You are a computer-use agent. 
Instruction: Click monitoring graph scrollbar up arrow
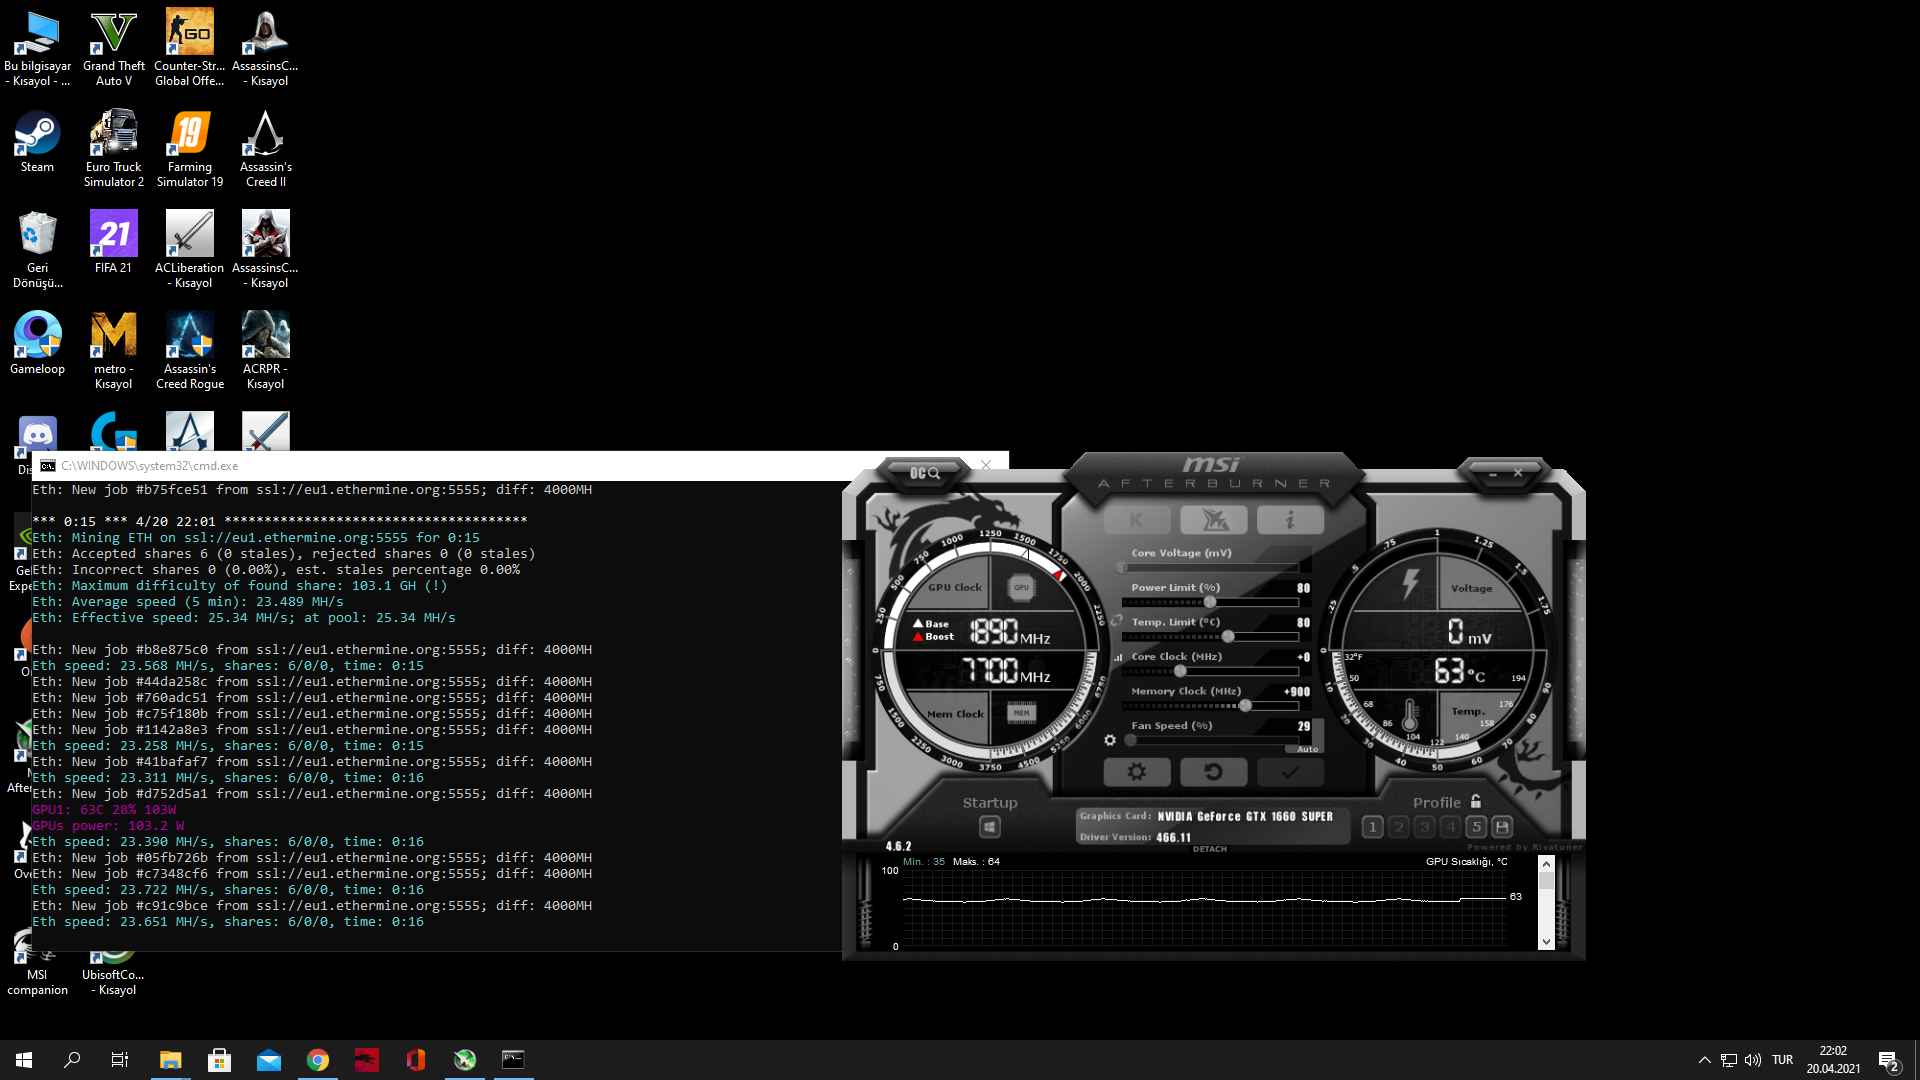pyautogui.click(x=1546, y=864)
